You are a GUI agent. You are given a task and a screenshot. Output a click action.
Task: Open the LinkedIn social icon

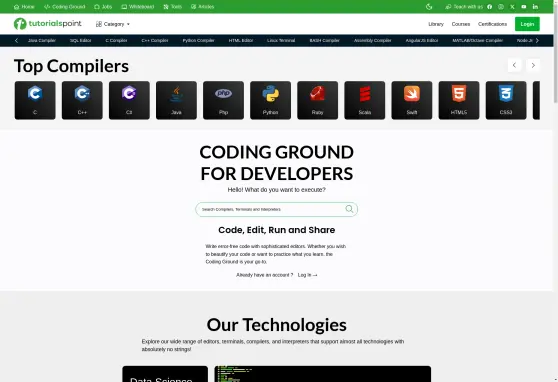(535, 6)
